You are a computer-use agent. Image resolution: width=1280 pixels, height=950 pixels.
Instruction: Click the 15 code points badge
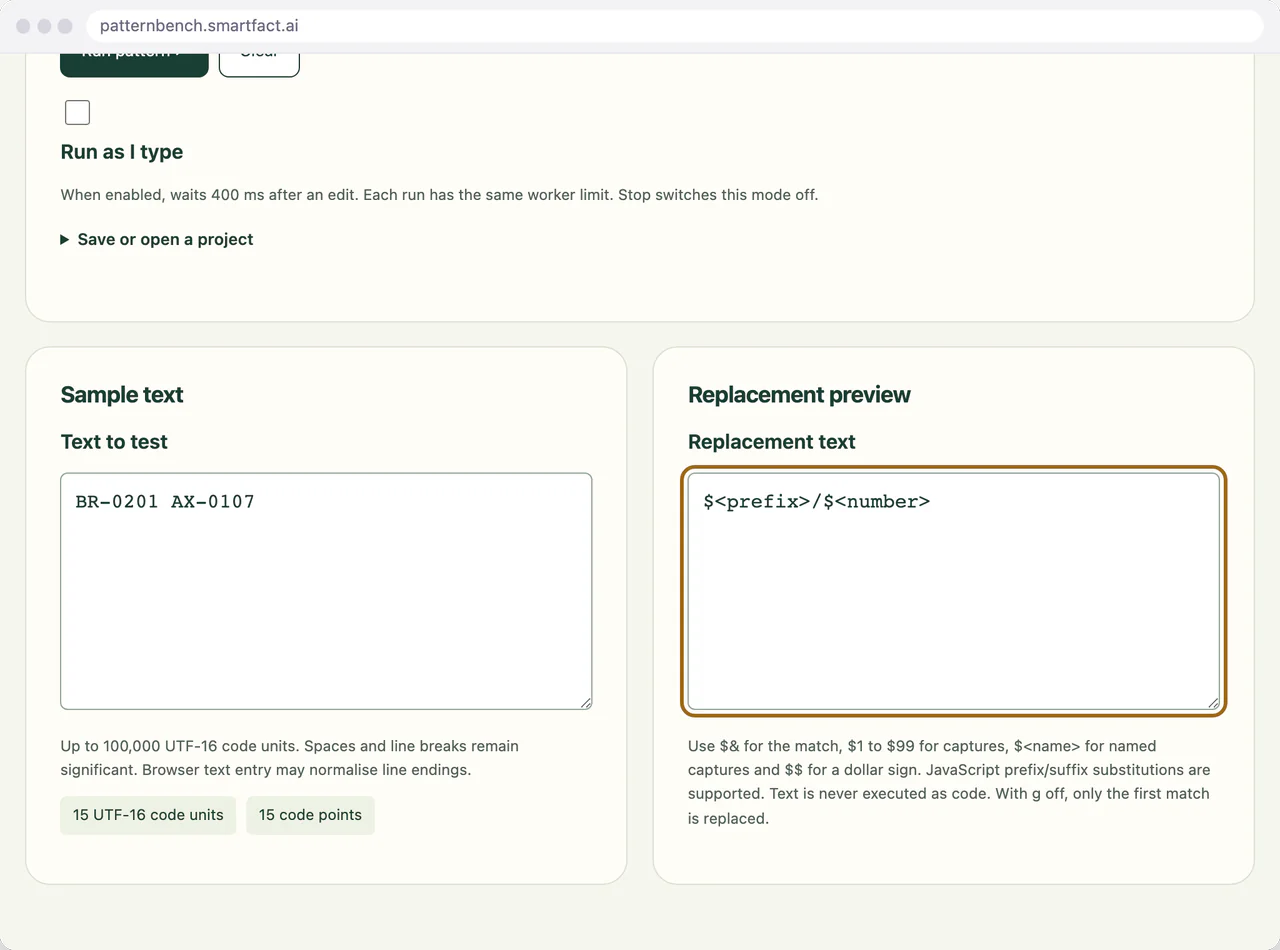coord(310,815)
